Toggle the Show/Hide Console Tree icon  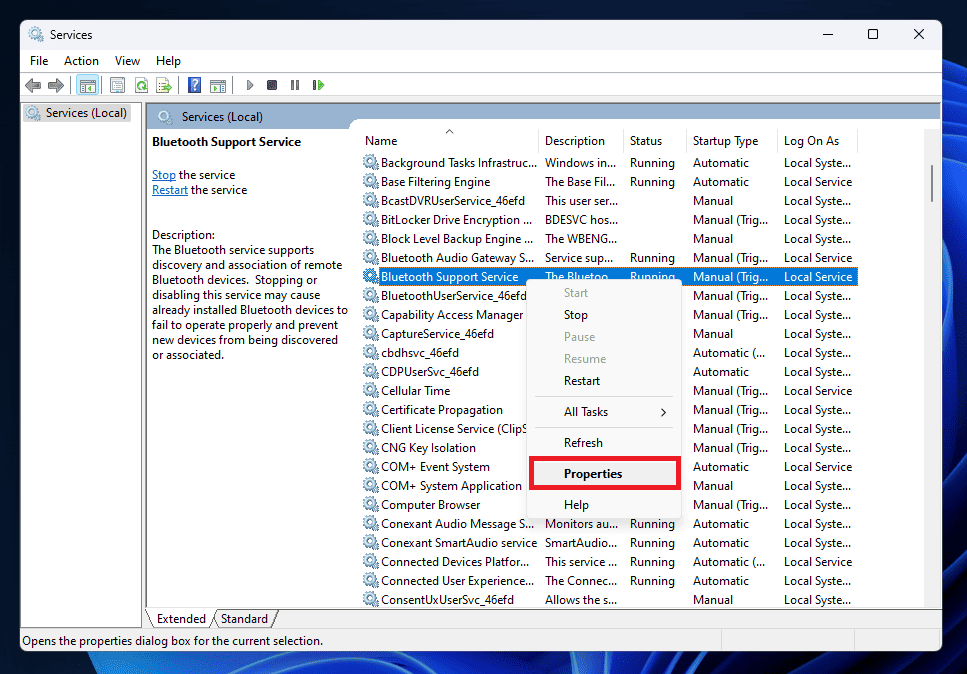click(x=88, y=85)
